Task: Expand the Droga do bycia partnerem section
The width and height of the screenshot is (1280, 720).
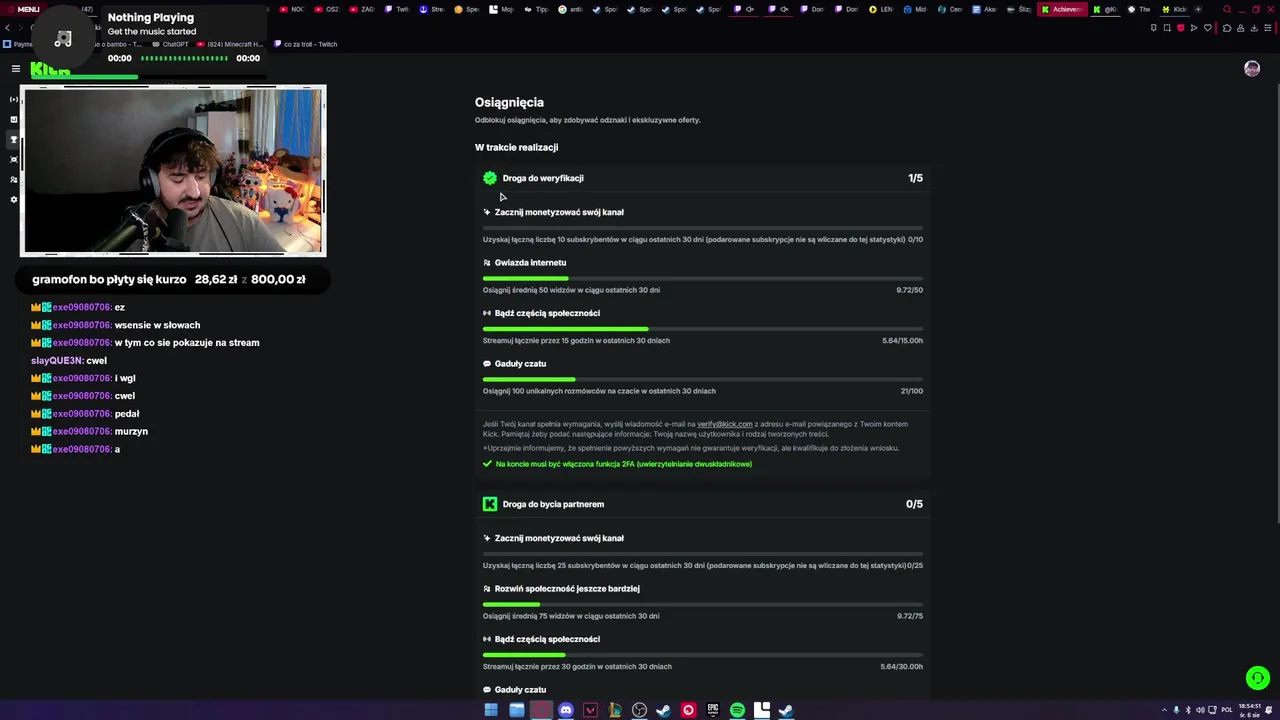Action: 703,504
